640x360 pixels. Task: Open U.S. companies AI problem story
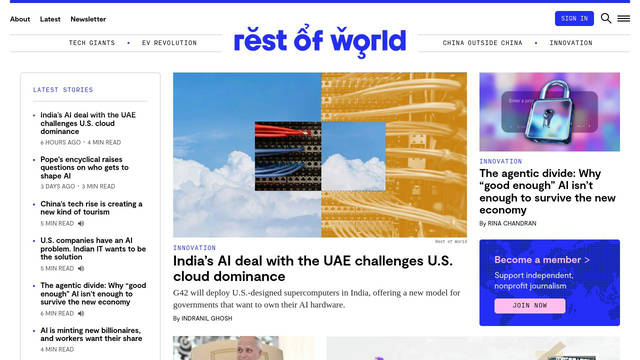pyautogui.click(x=93, y=249)
